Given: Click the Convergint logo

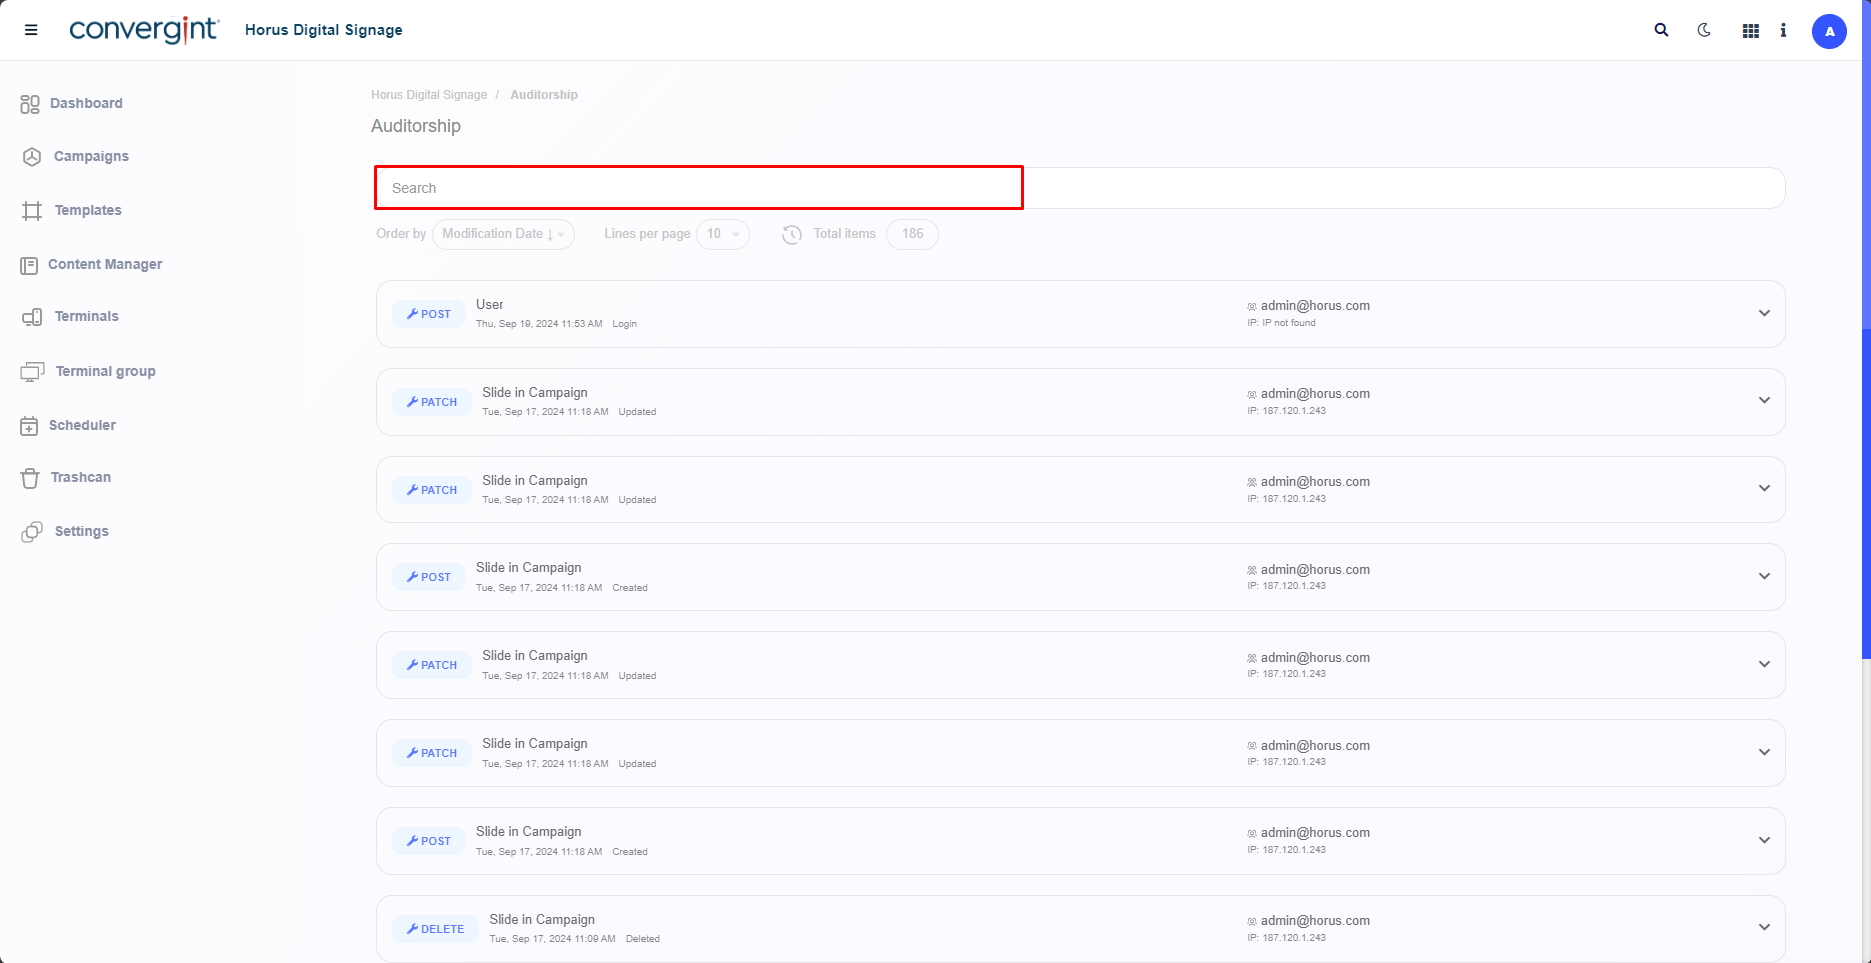Looking at the screenshot, I should tap(144, 30).
